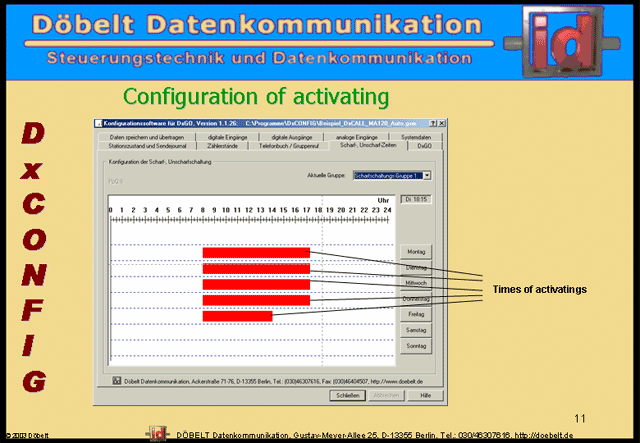Click hour label '8' on the time scale
This screenshot has height=443, width=640.
coord(202,210)
